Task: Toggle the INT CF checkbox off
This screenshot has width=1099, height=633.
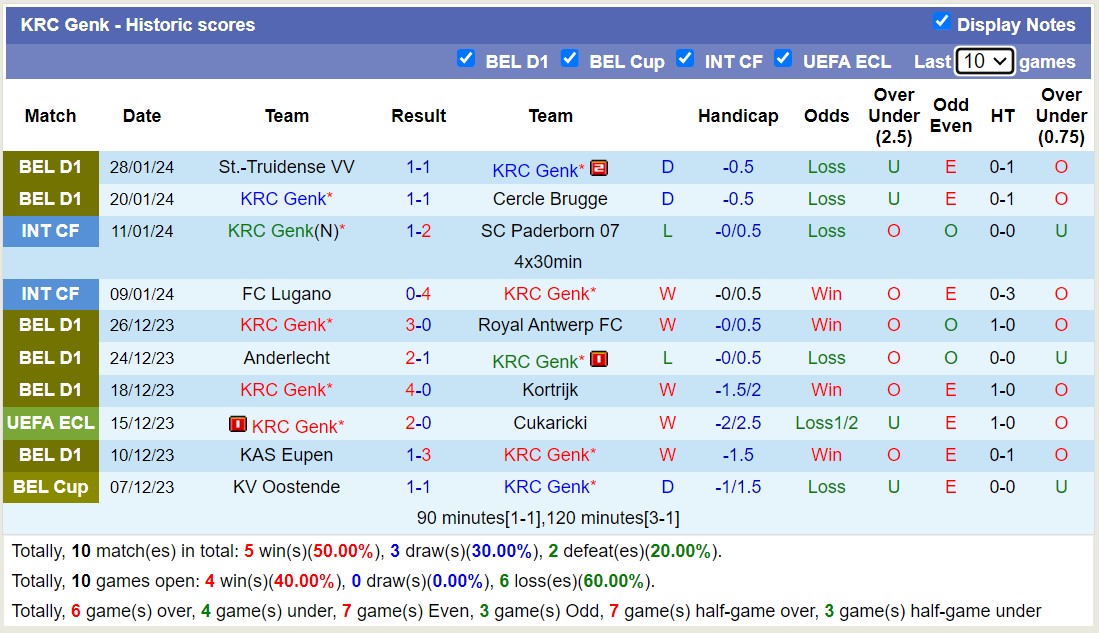Action: tap(685, 59)
